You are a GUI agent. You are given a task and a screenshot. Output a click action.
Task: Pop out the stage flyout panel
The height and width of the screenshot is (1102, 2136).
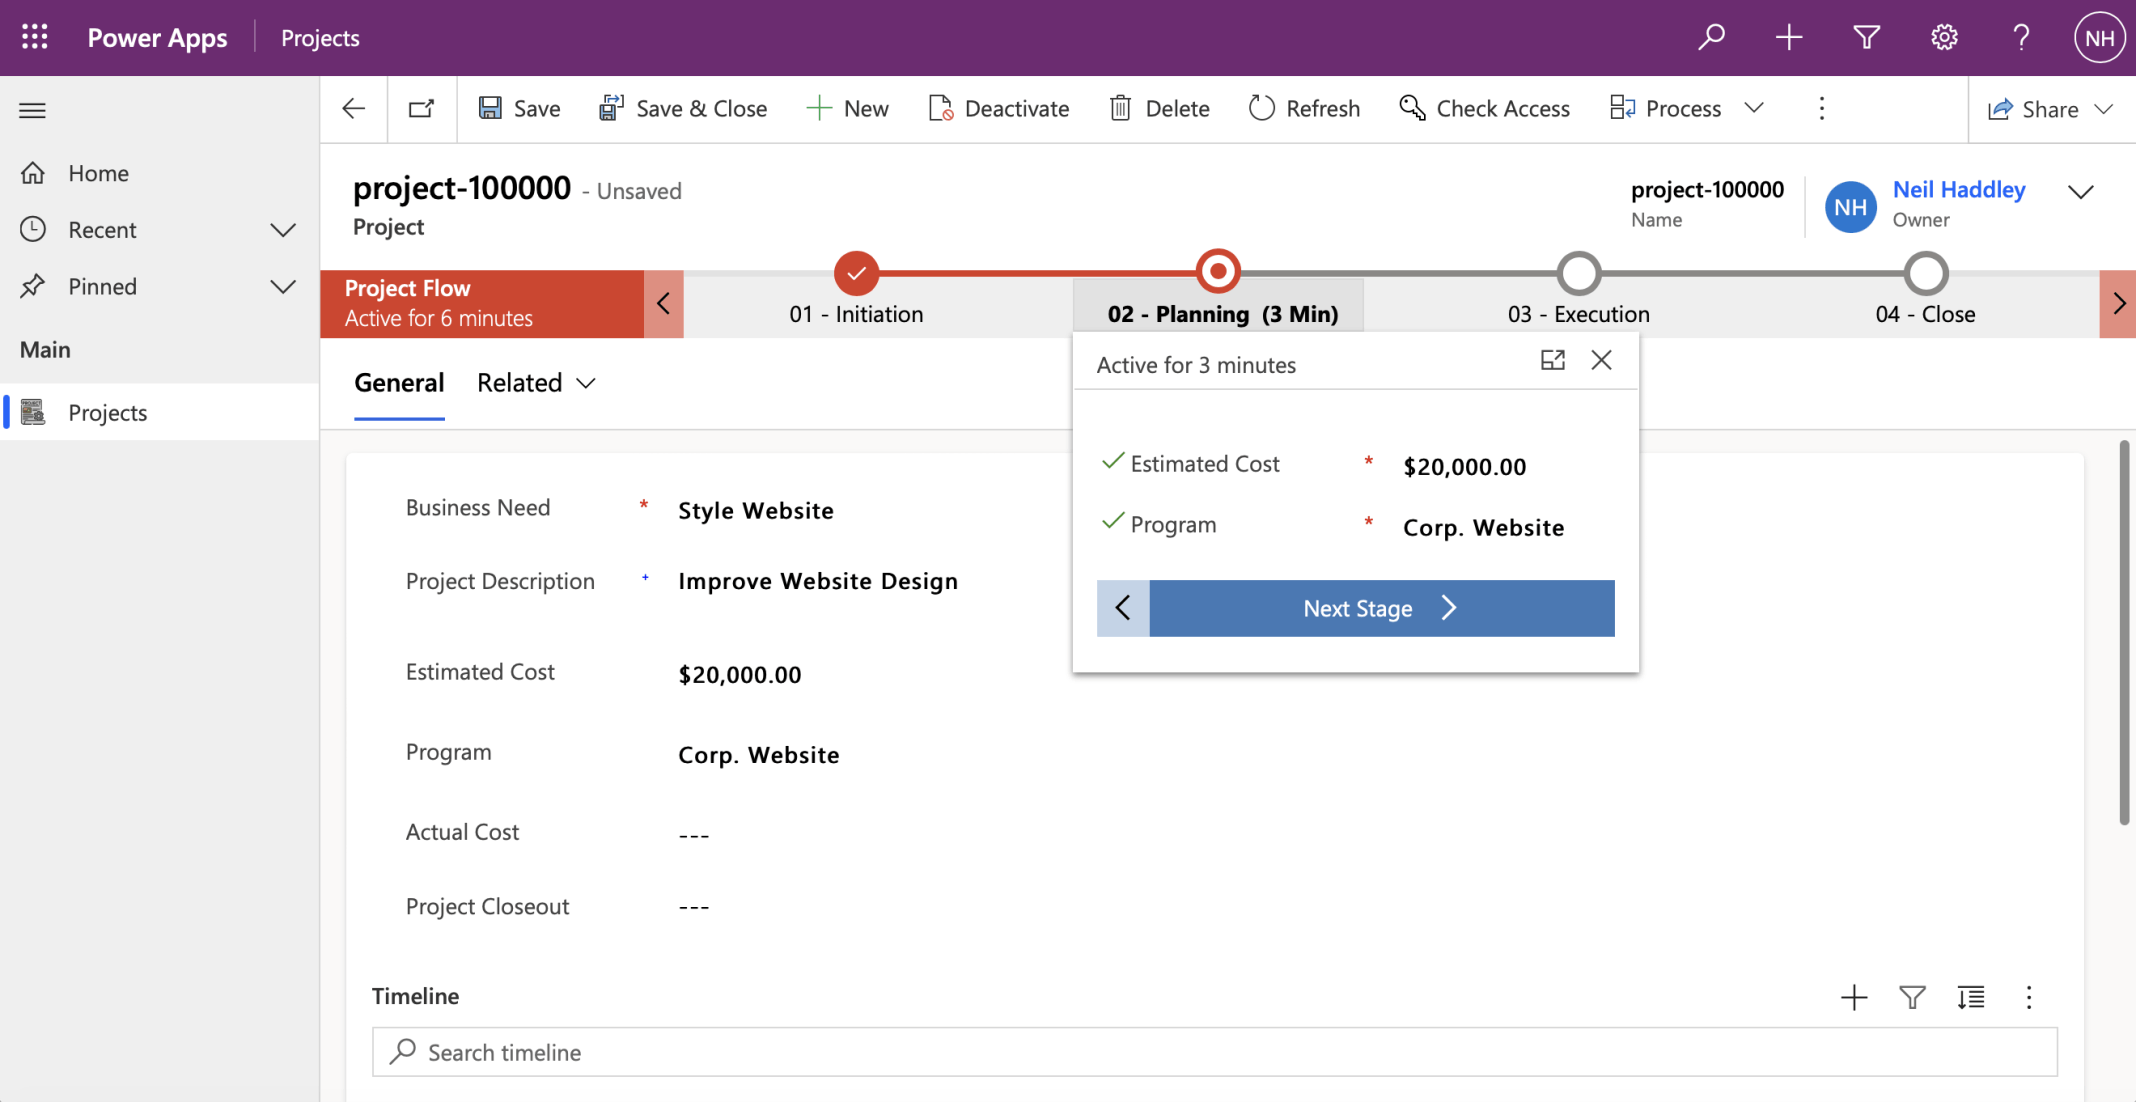tap(1552, 360)
